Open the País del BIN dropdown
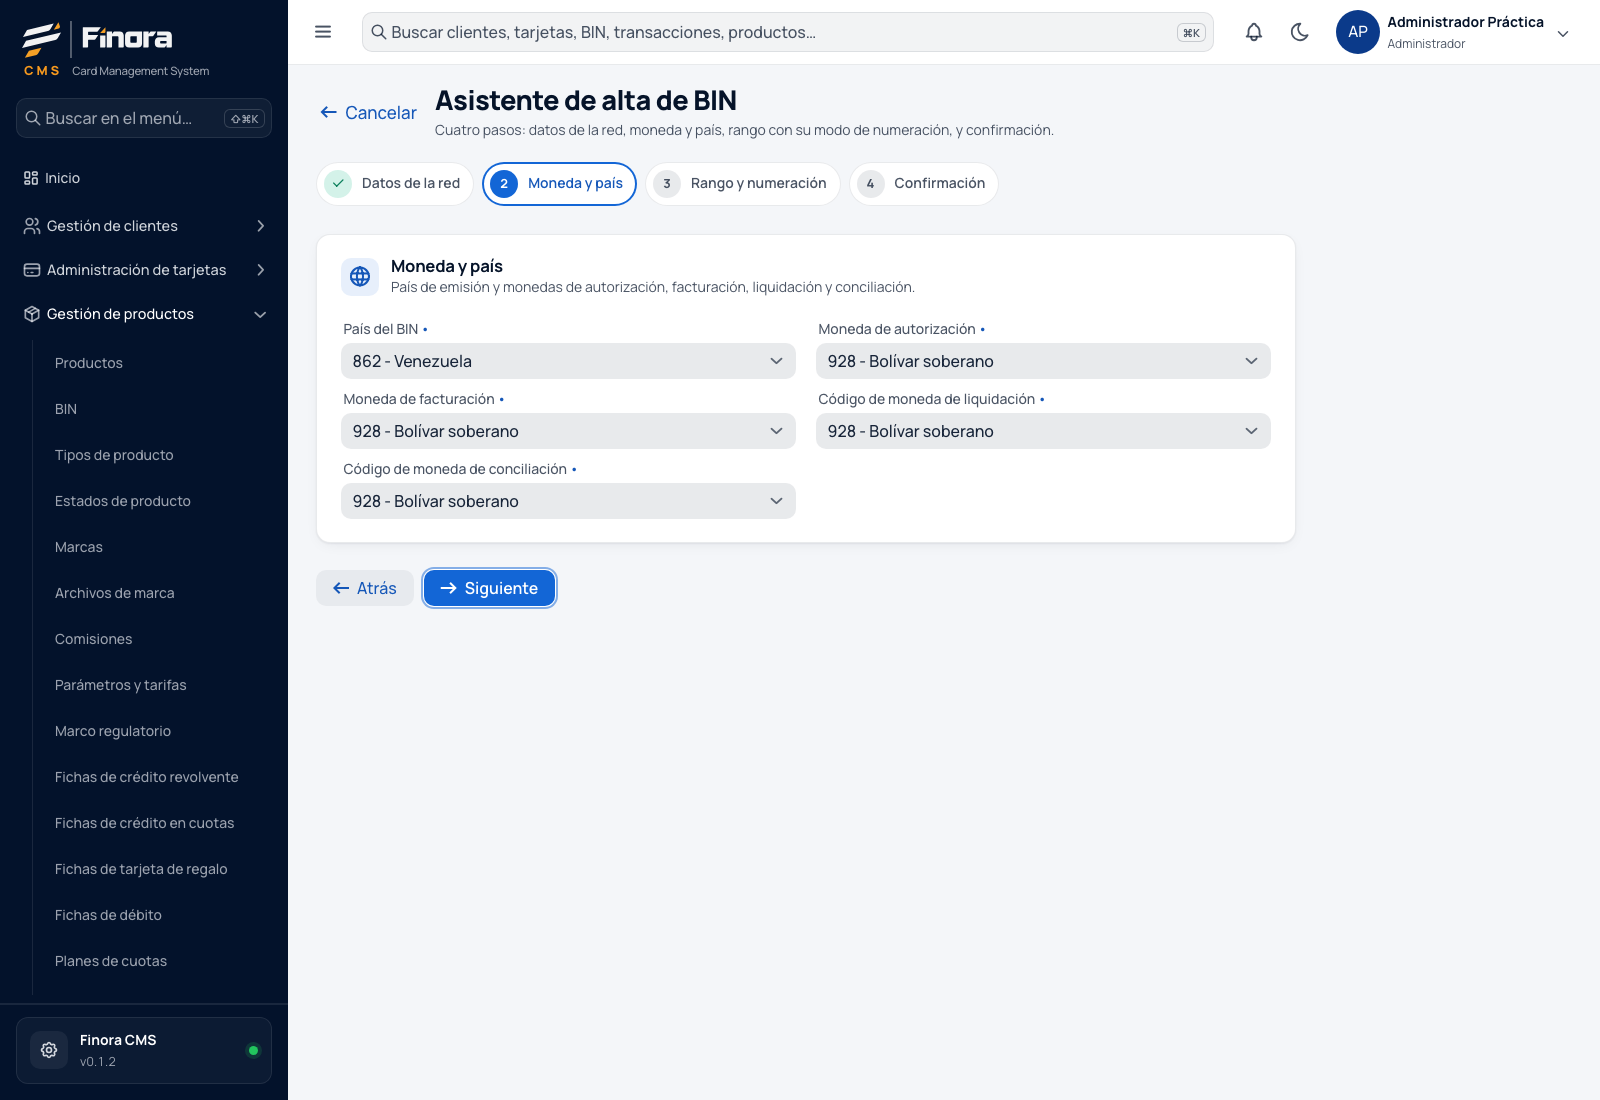The height and width of the screenshot is (1100, 1600). (x=568, y=361)
